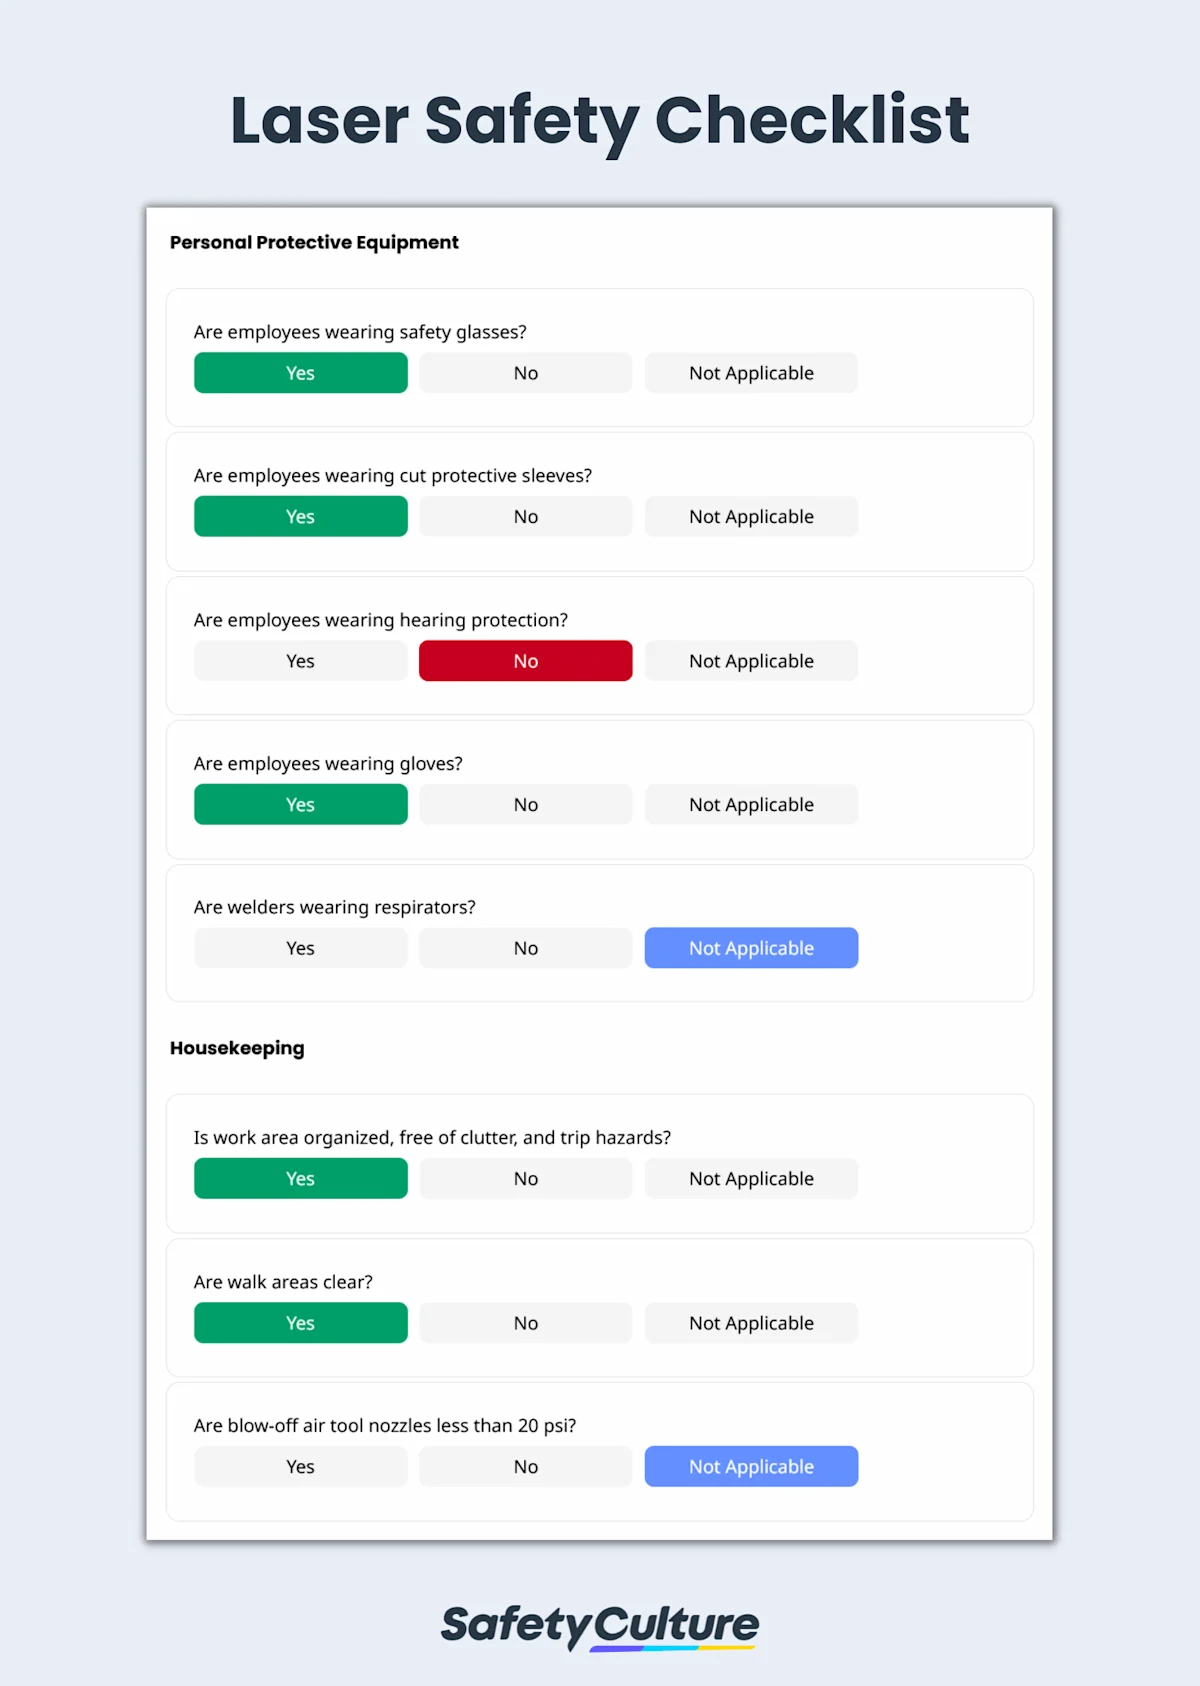
Task: Select Yes for walk areas clear
Action: (x=300, y=1323)
